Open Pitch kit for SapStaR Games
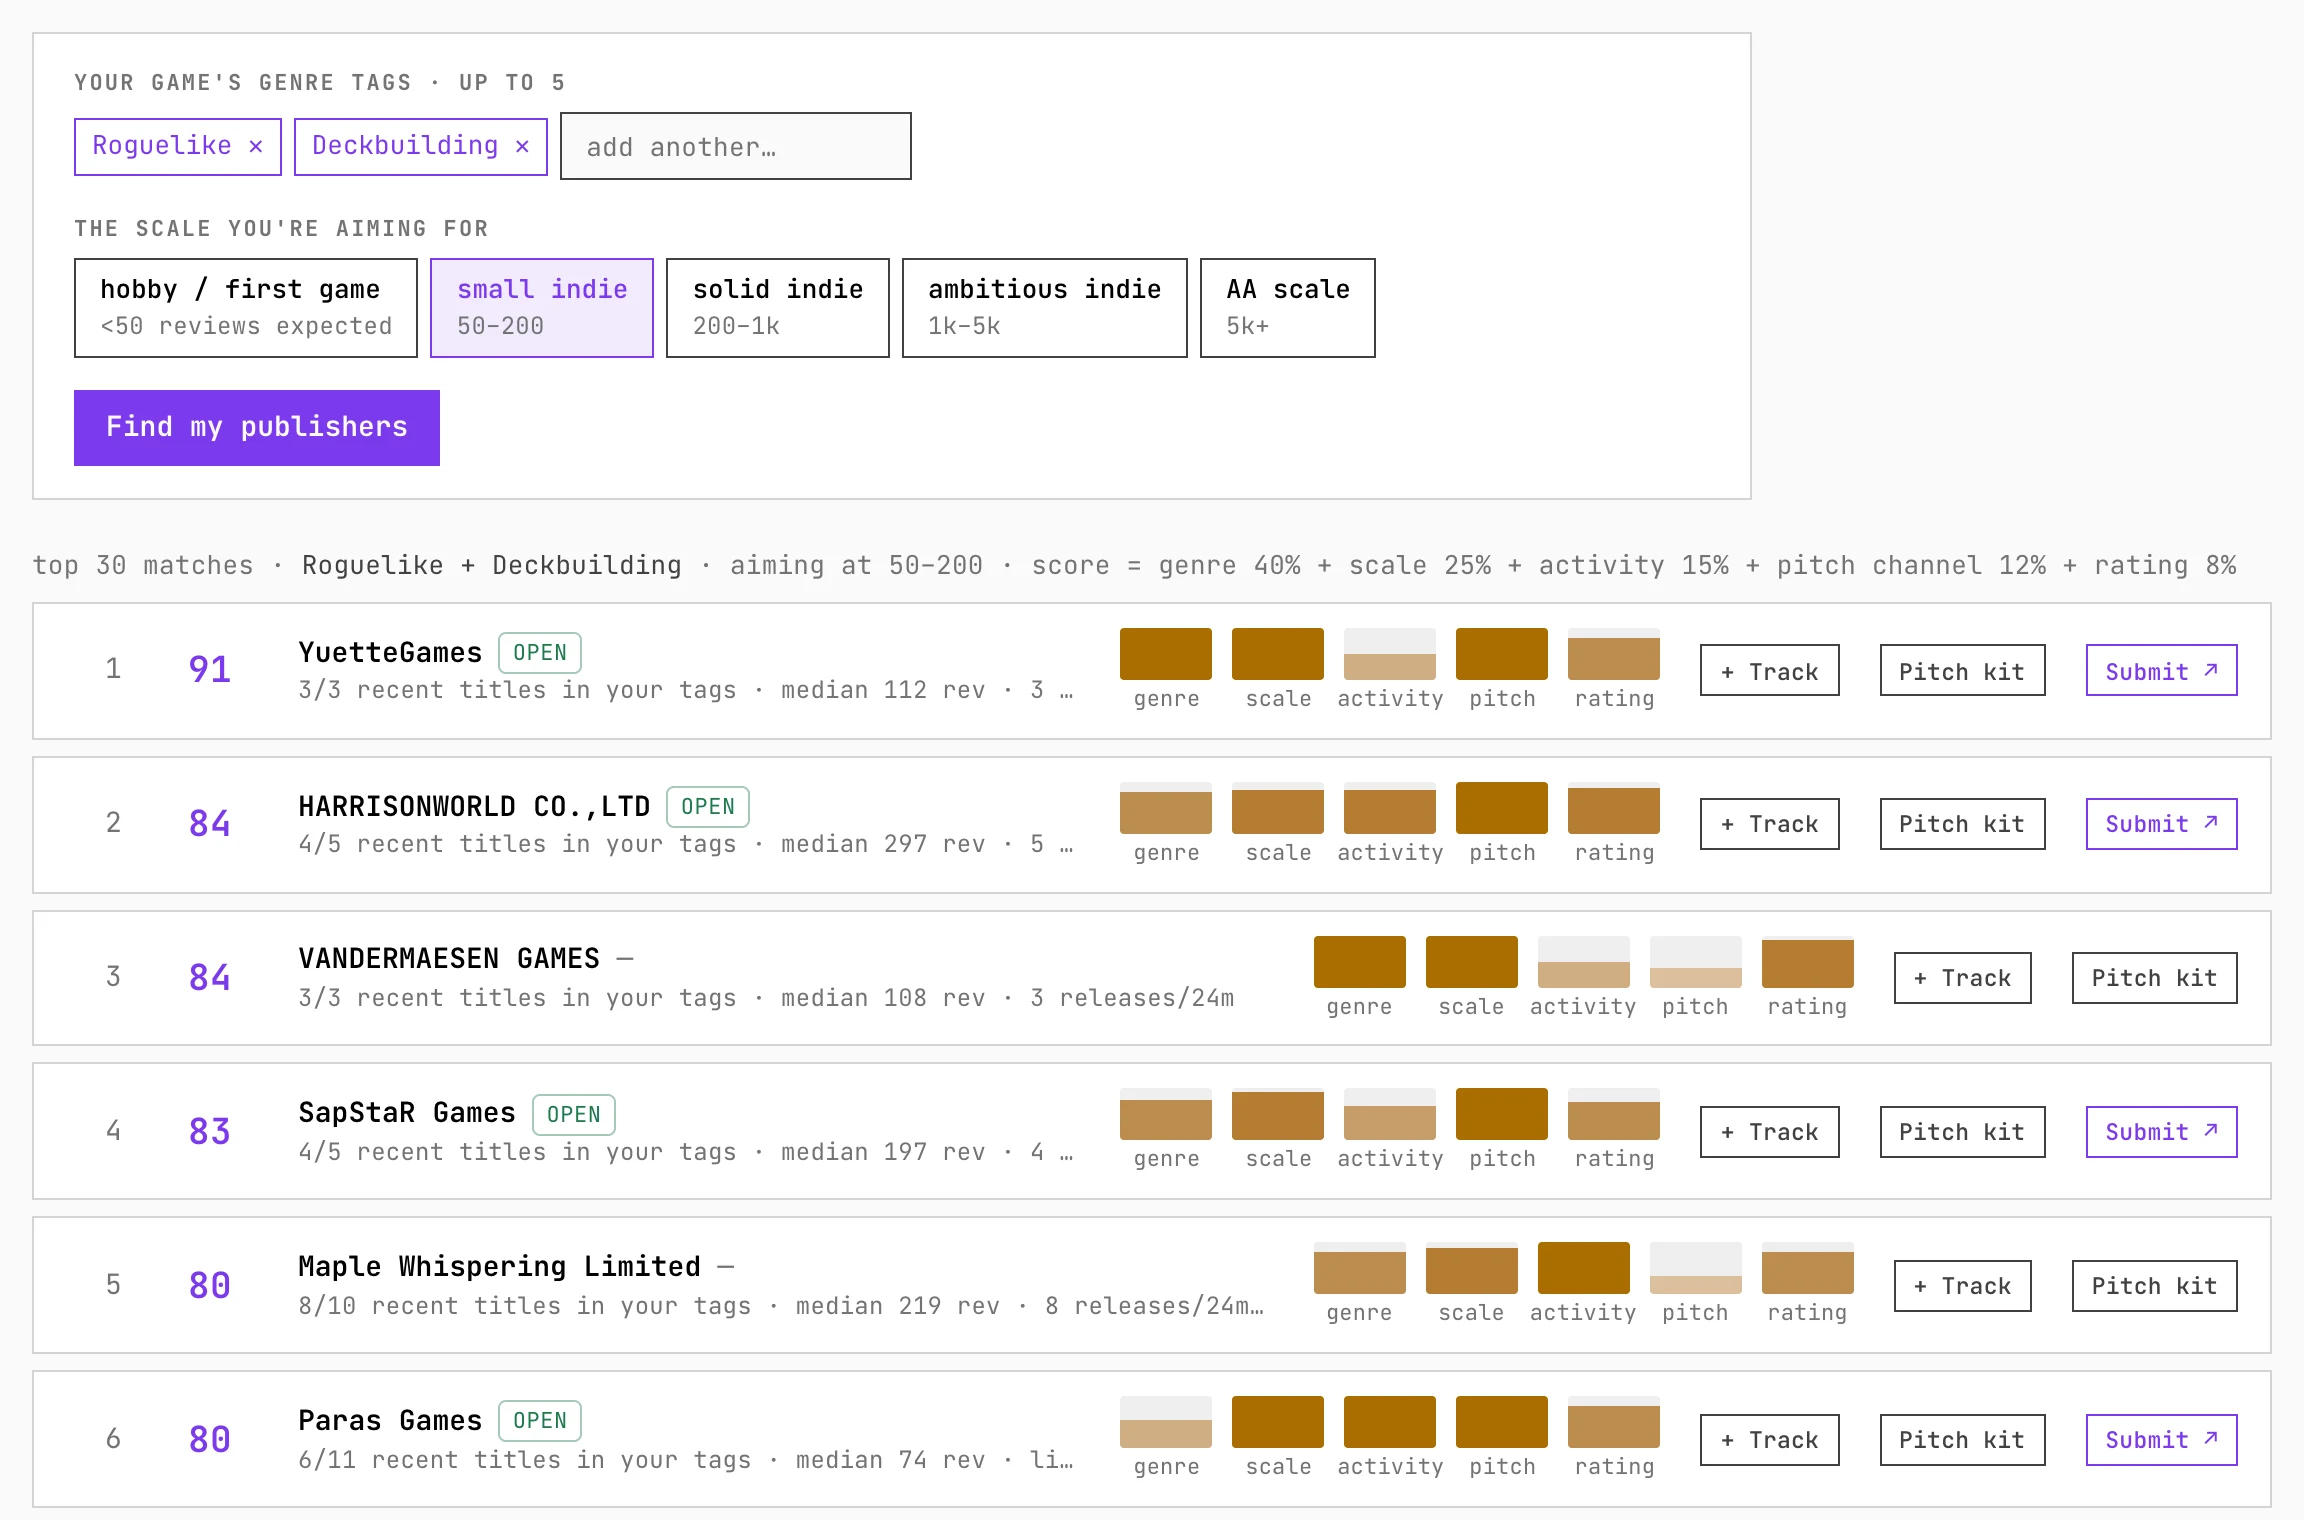 (1962, 1132)
